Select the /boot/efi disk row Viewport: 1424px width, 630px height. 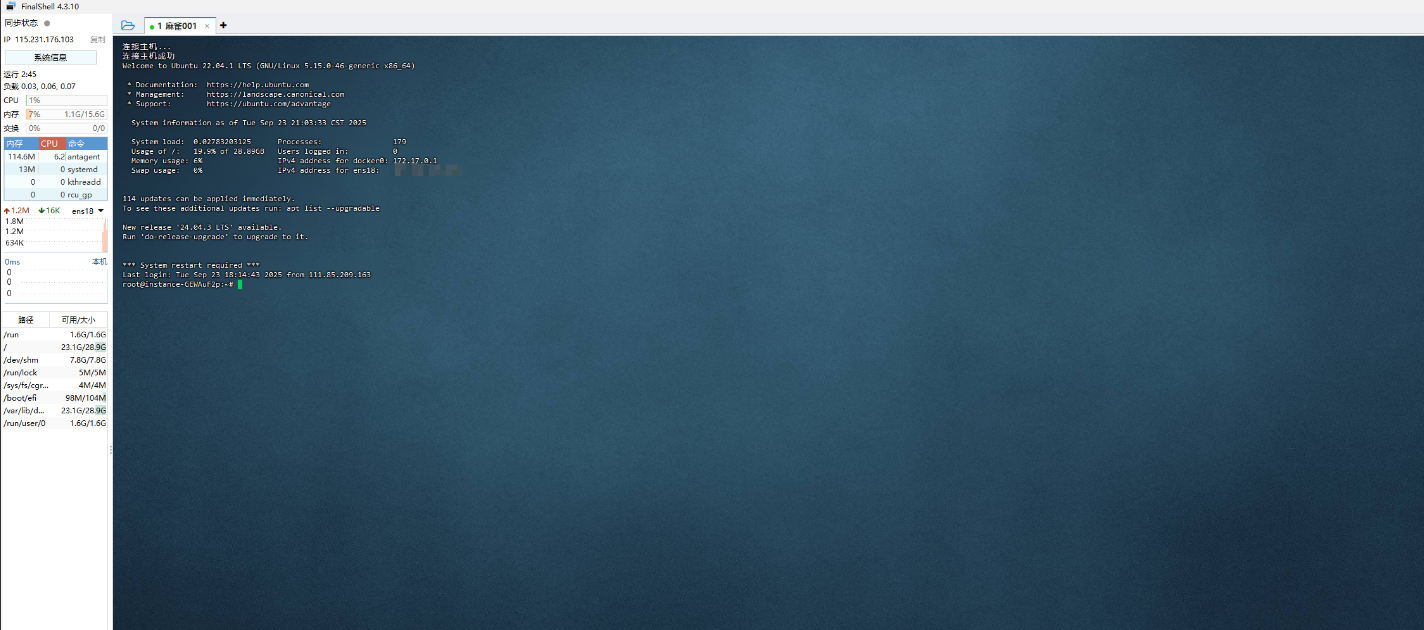click(x=54, y=398)
